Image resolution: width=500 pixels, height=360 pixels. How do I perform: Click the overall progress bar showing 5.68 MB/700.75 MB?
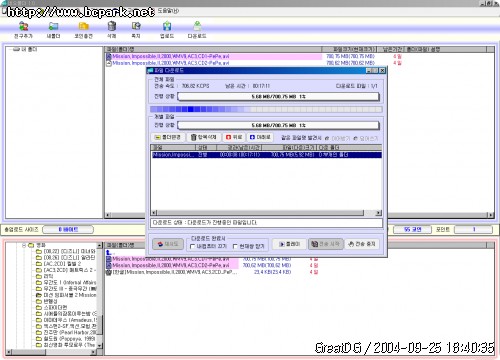pyautogui.click(x=279, y=96)
